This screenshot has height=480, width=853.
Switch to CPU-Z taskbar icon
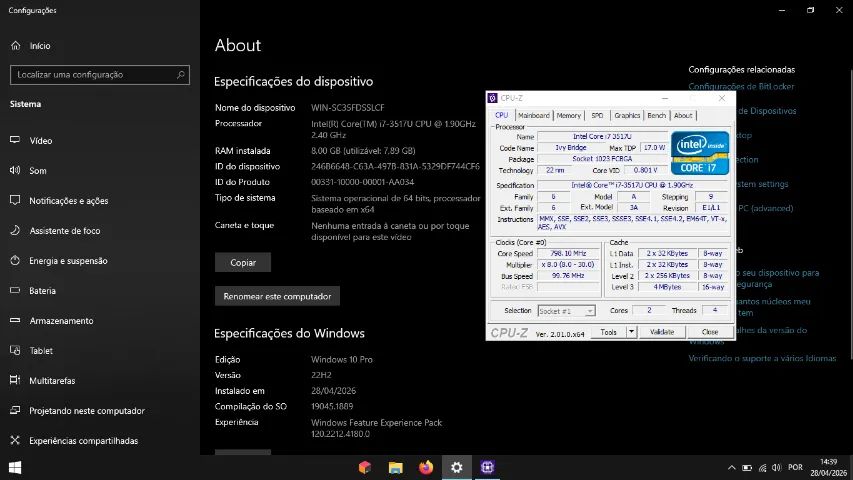[487, 467]
